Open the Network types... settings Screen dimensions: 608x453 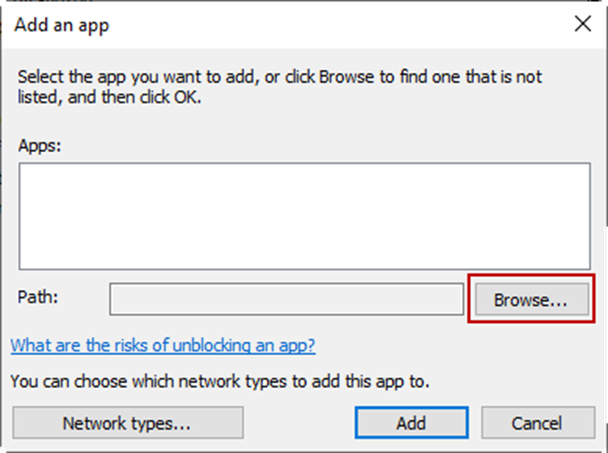[x=127, y=423]
